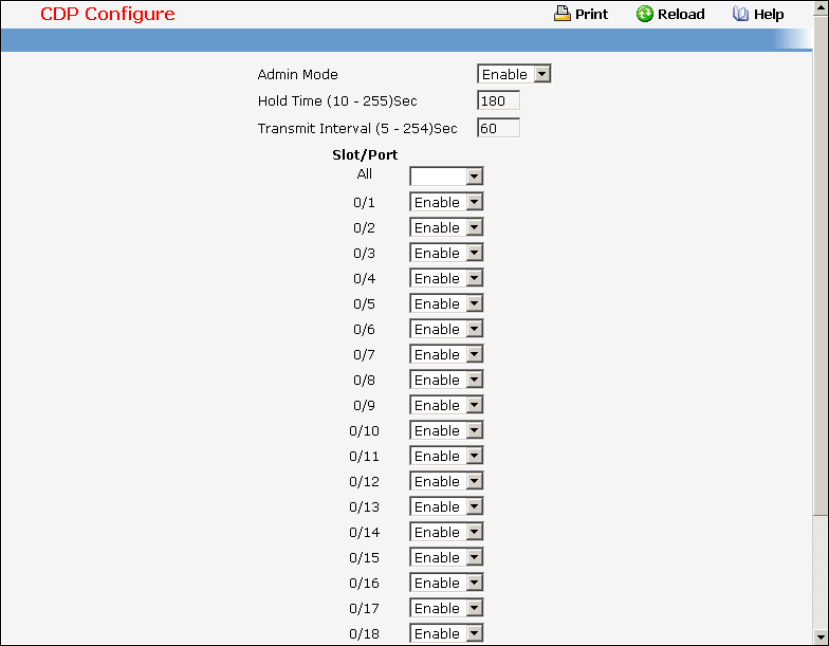This screenshot has height=646, width=829.
Task: Click the Transmit Interval (5 - 254)Sec label
Action: tap(357, 128)
